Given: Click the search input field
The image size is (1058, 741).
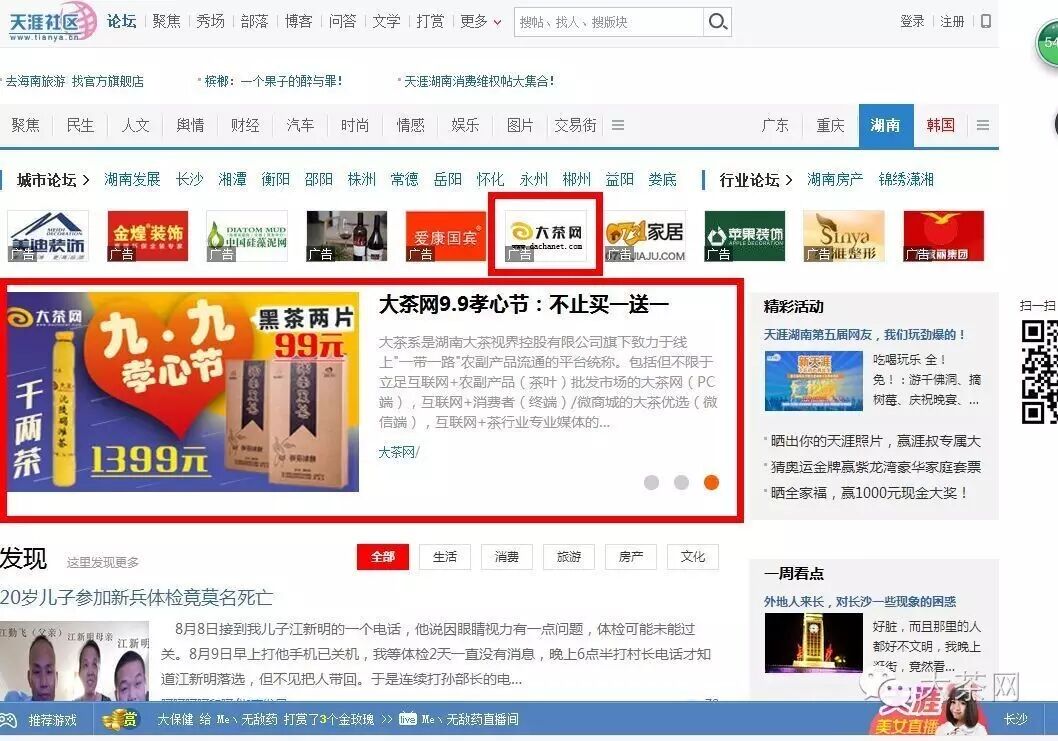Looking at the screenshot, I should [x=609, y=22].
